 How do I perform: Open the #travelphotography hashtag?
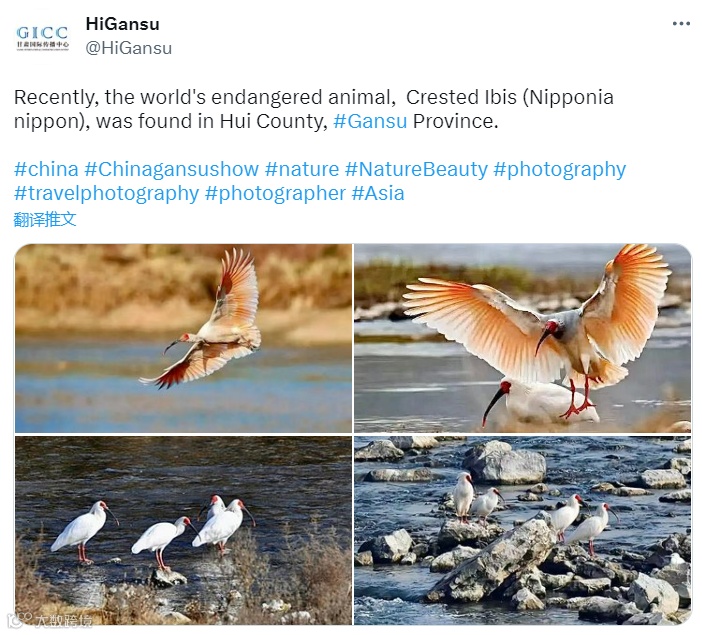tap(107, 194)
